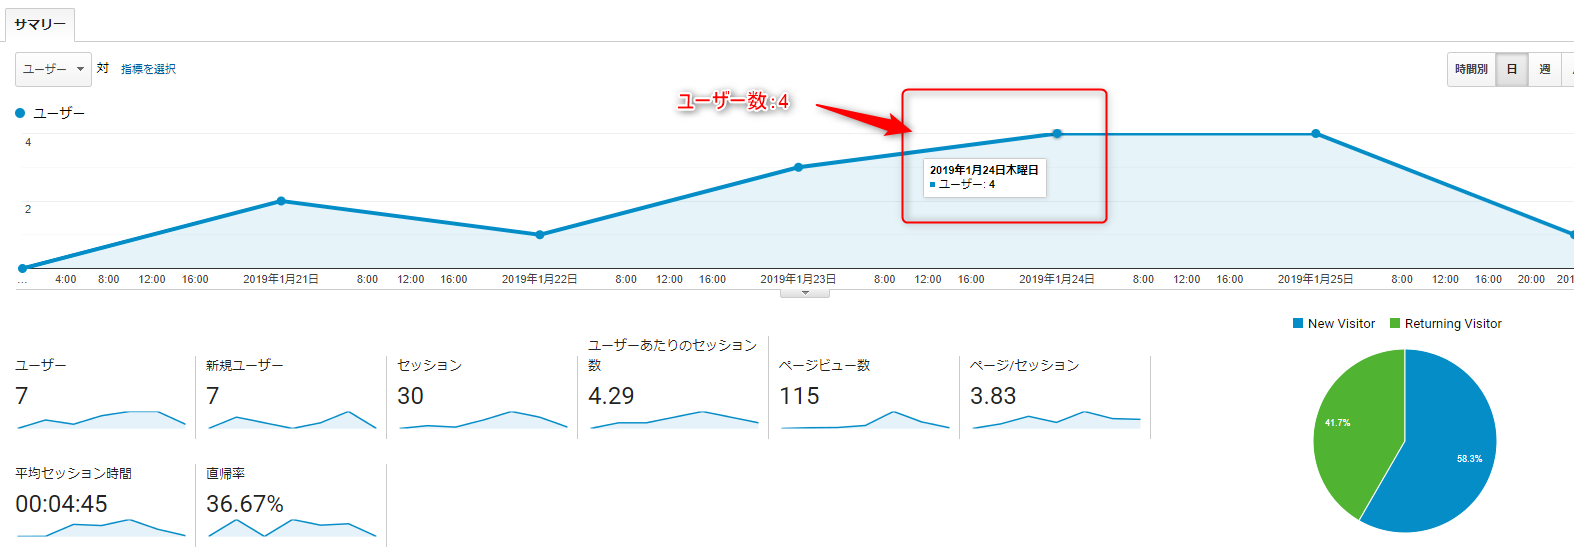Switch chart to 時間別 view
1574x559 pixels.
1471,69
